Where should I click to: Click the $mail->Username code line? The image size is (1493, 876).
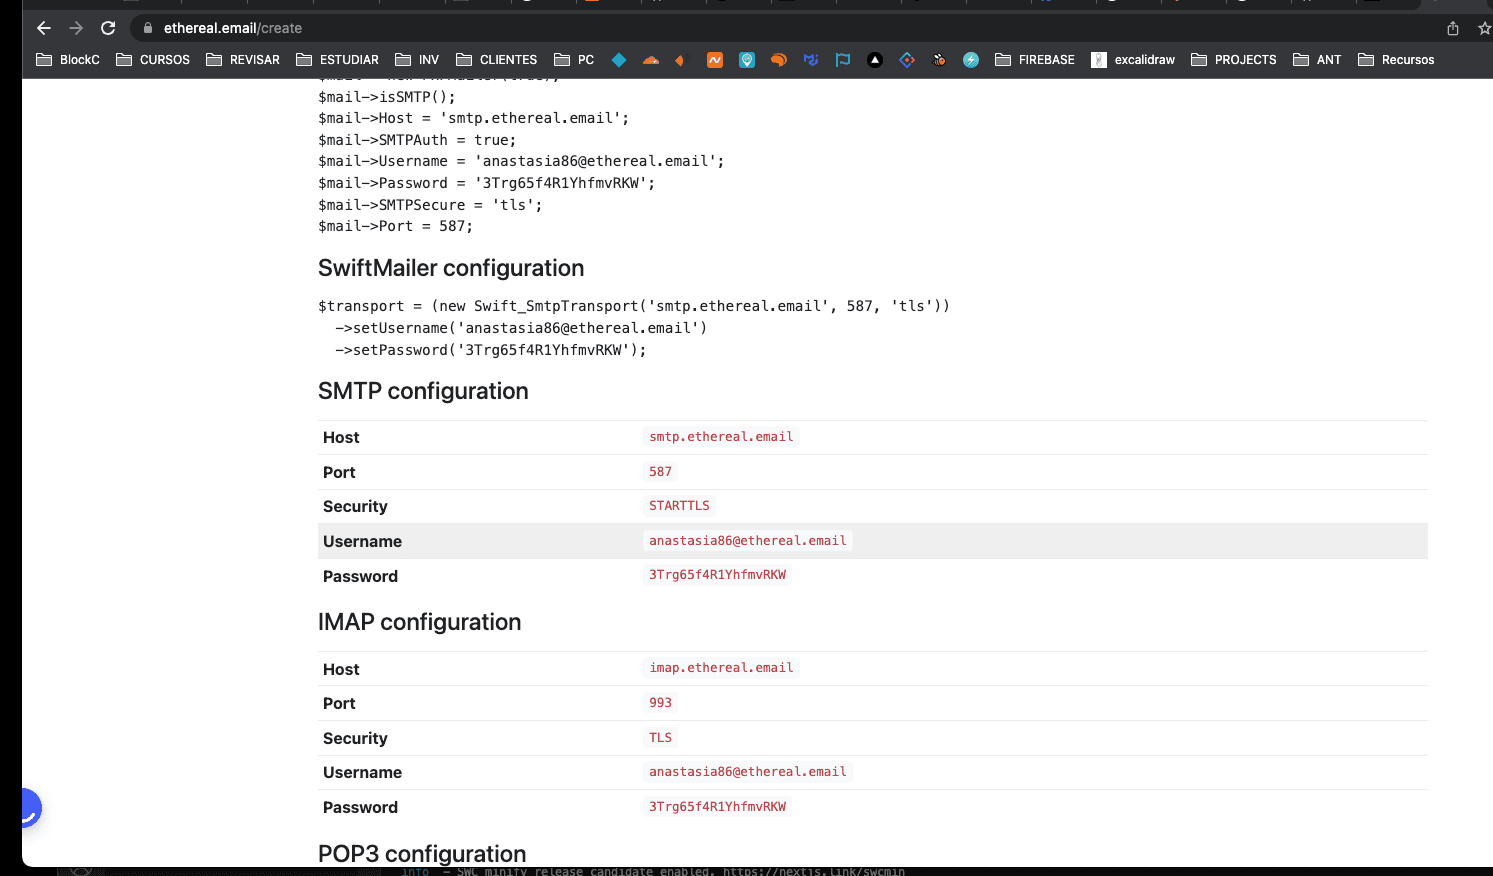tap(521, 161)
